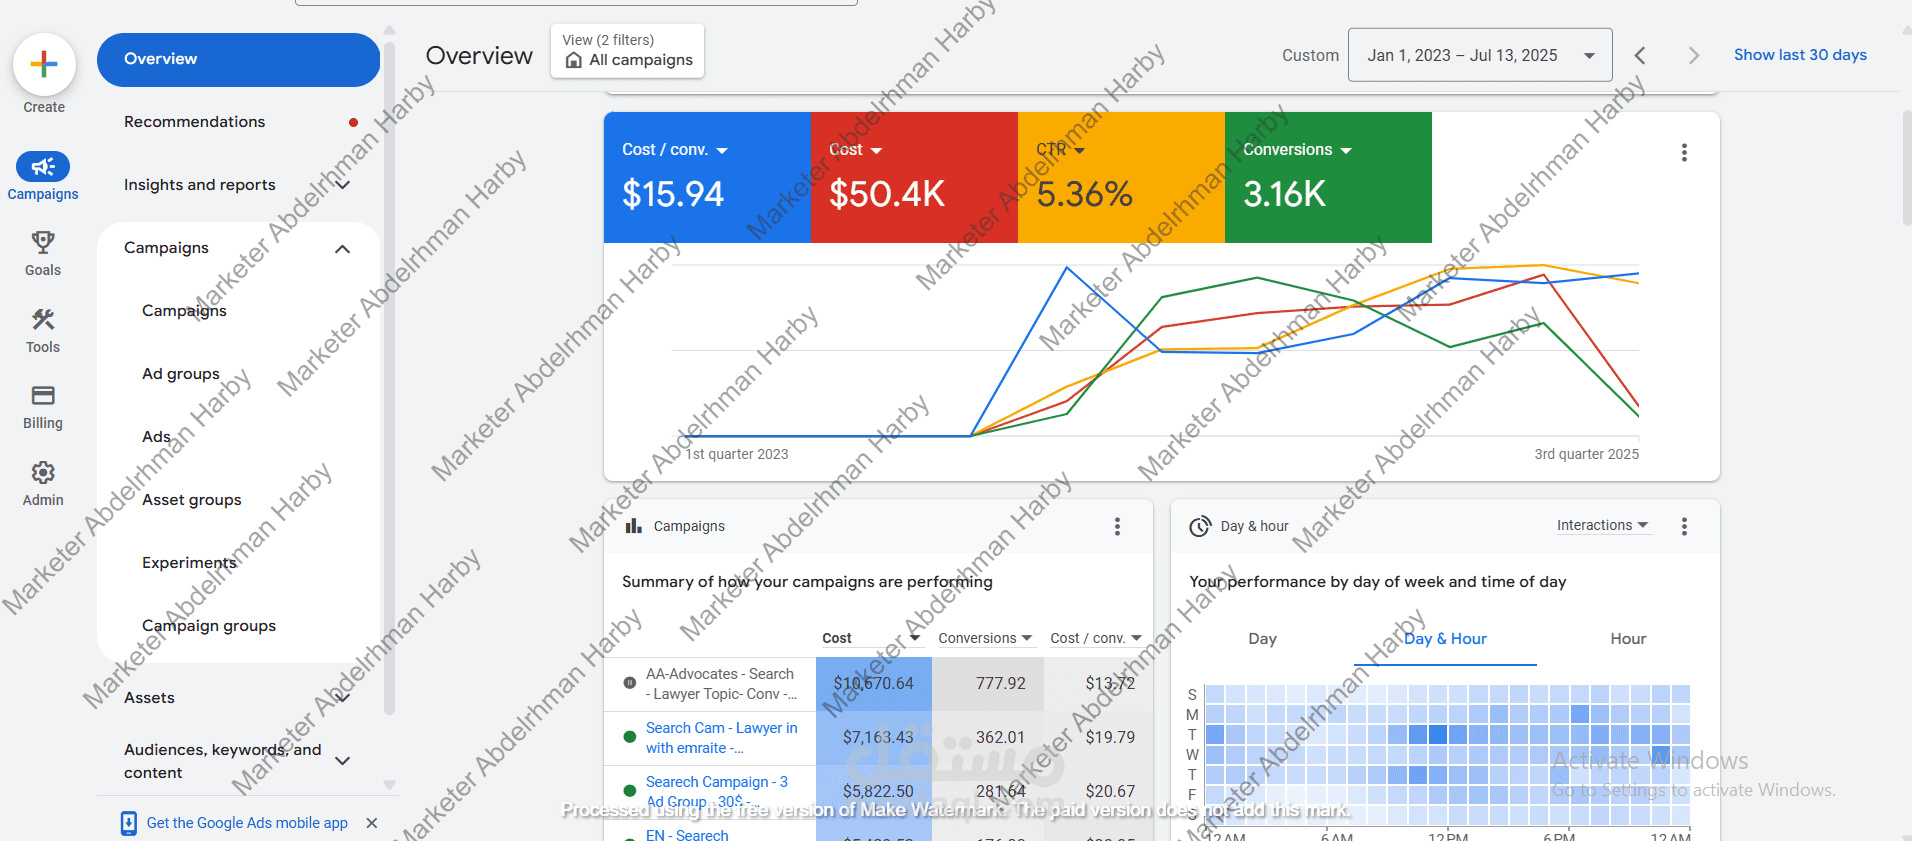Click green status dot of Search Cam - Lawyer
Viewport: 1912px width, 841px height.
(629, 737)
